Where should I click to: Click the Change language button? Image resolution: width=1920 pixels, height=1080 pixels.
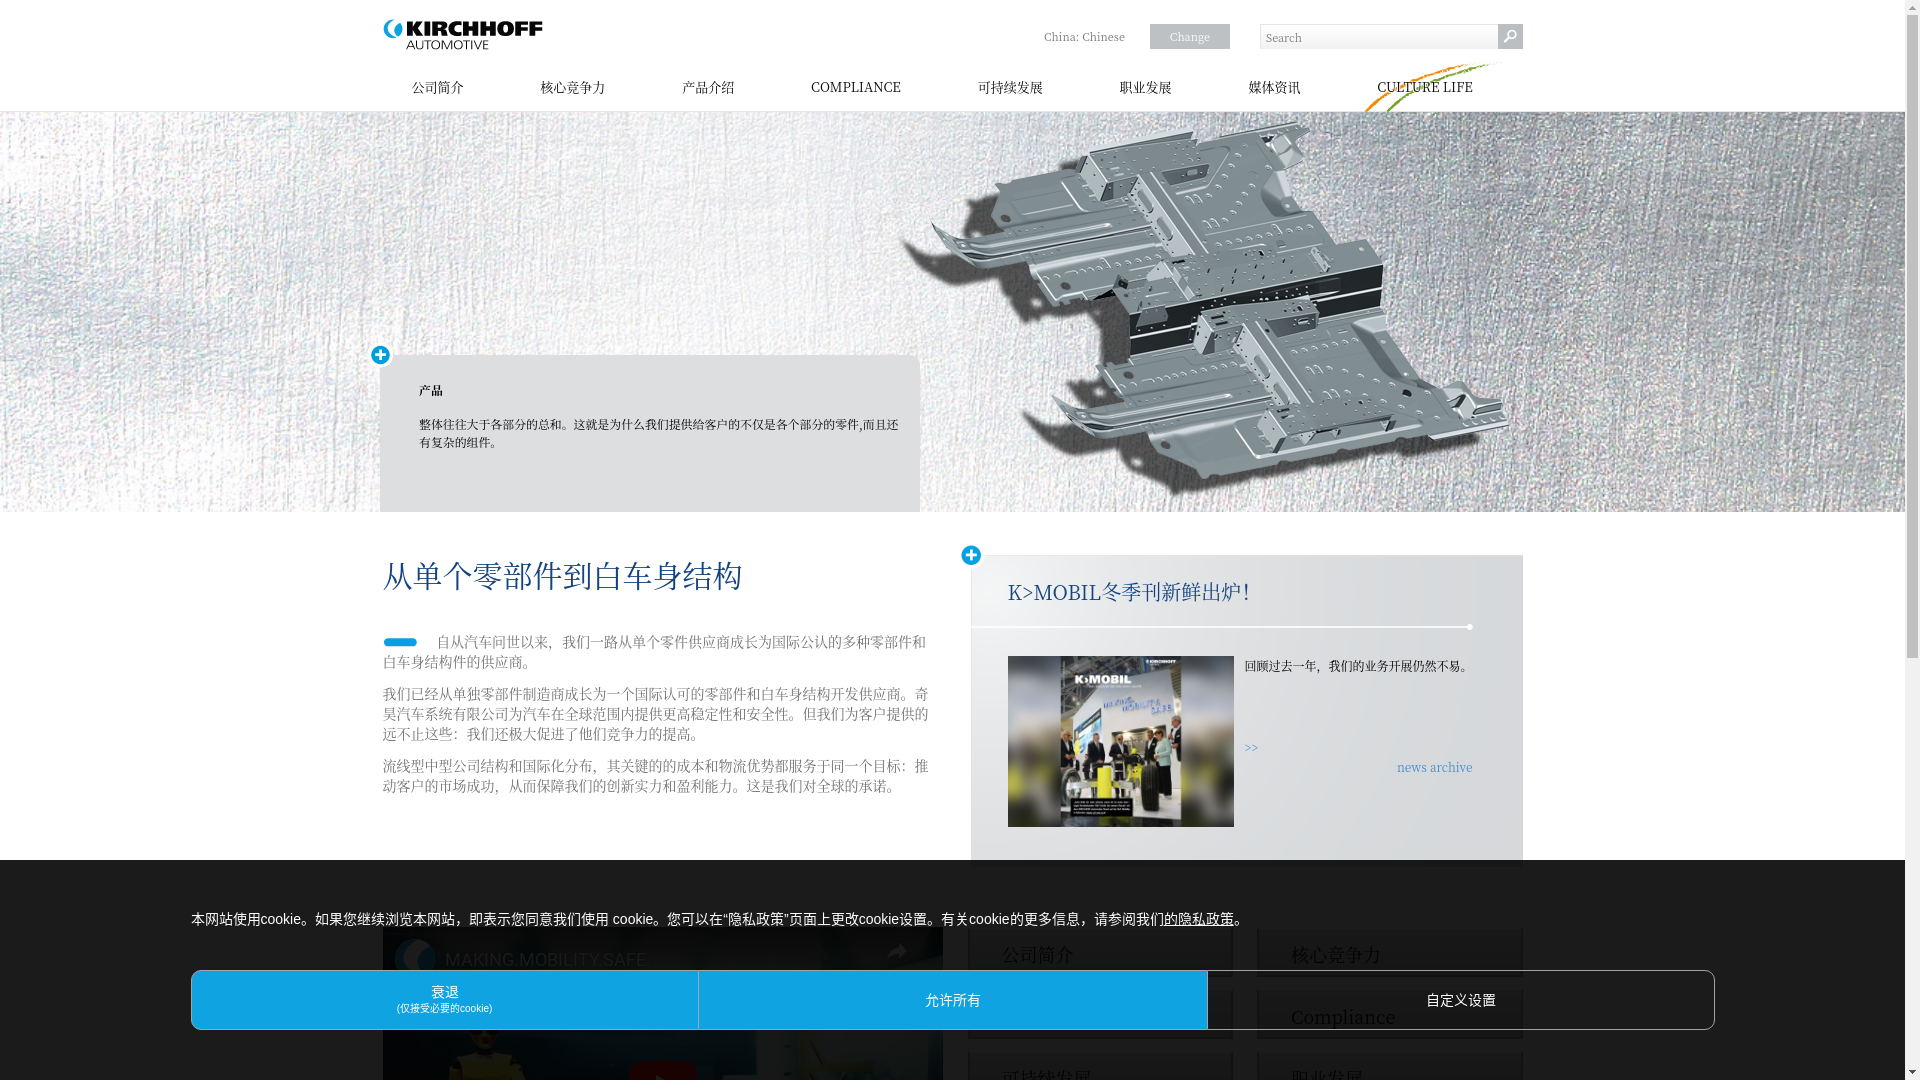click(1190, 37)
